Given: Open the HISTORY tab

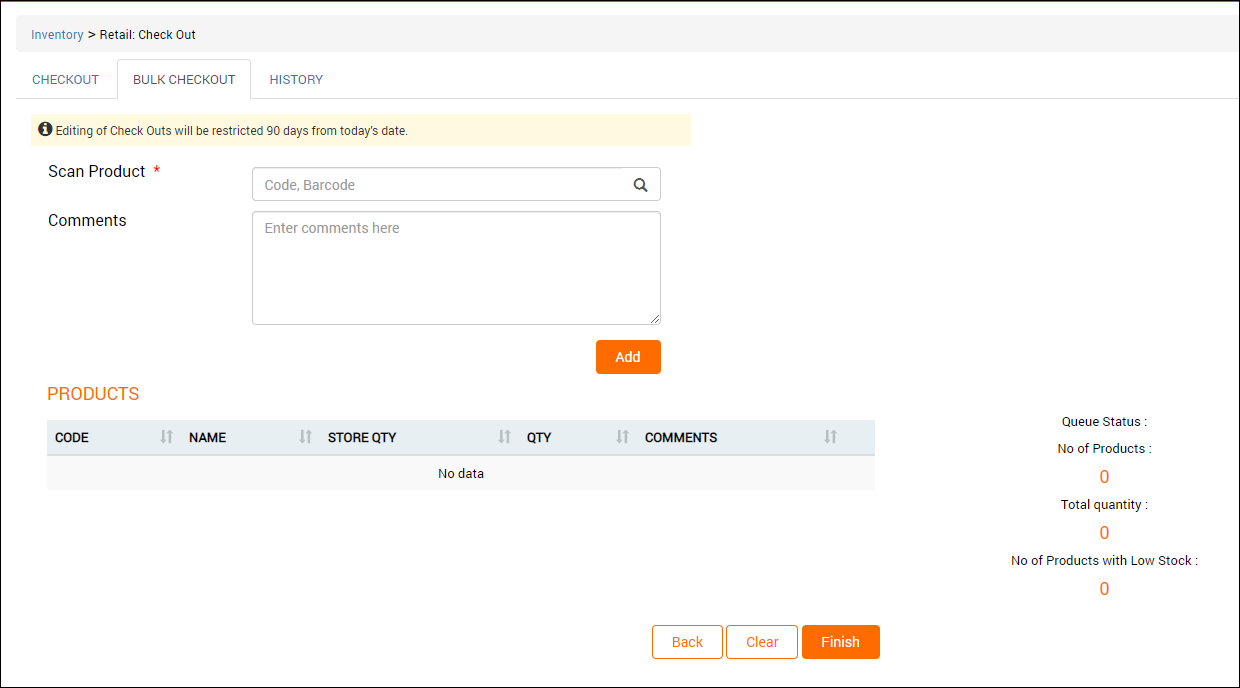Looking at the screenshot, I should [x=296, y=79].
